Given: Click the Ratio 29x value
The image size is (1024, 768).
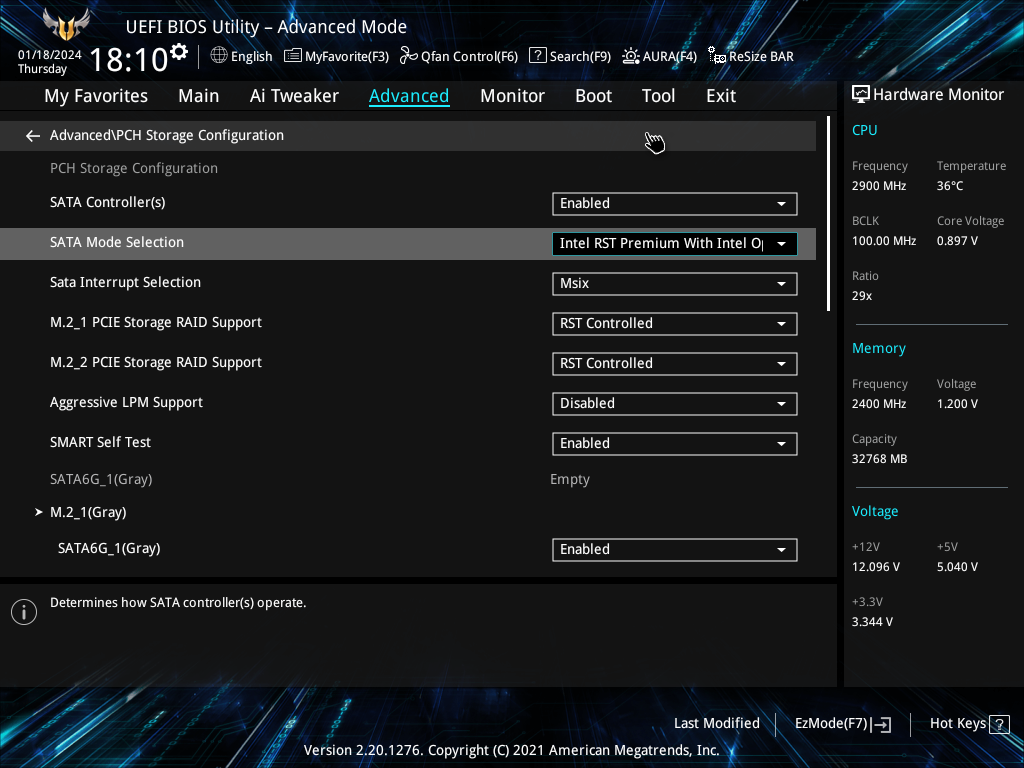Looking at the screenshot, I should click(x=861, y=296).
